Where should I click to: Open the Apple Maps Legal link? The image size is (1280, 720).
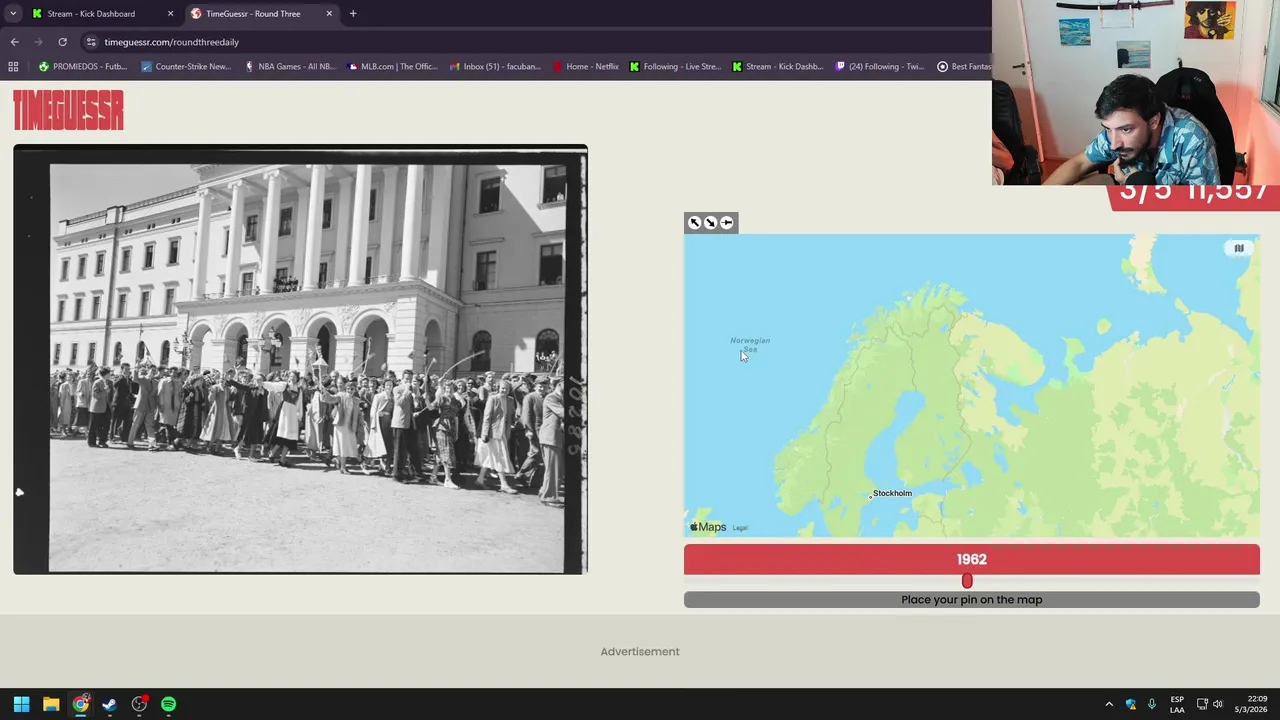[x=740, y=528]
